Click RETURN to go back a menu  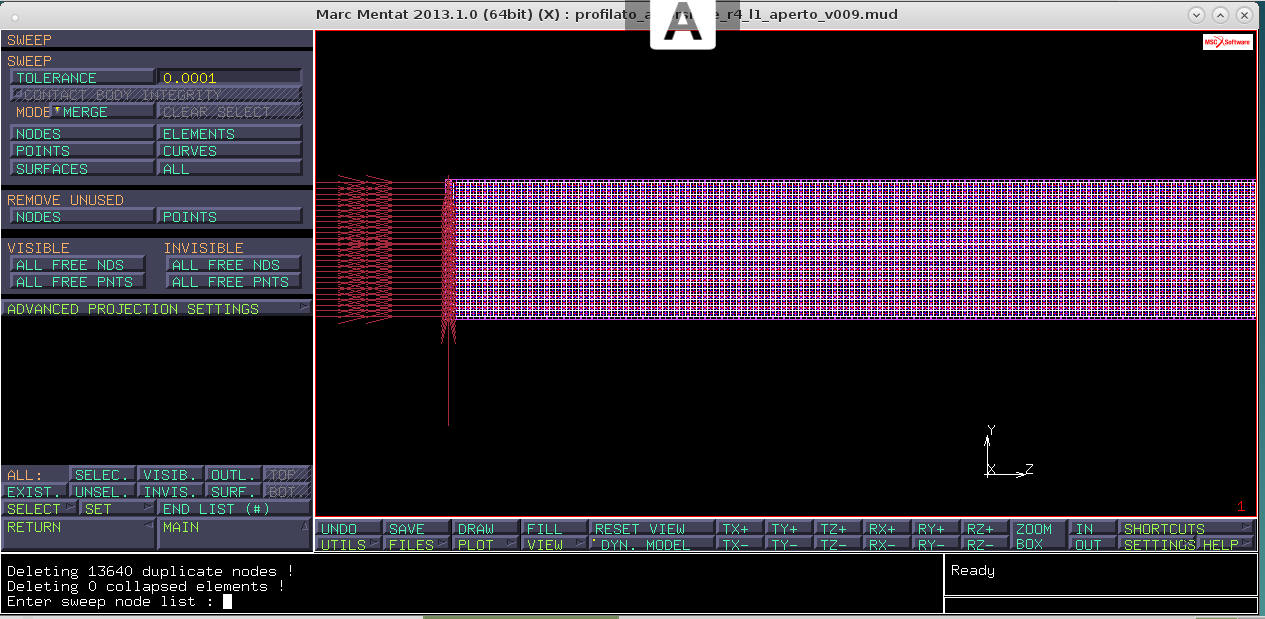[79, 534]
